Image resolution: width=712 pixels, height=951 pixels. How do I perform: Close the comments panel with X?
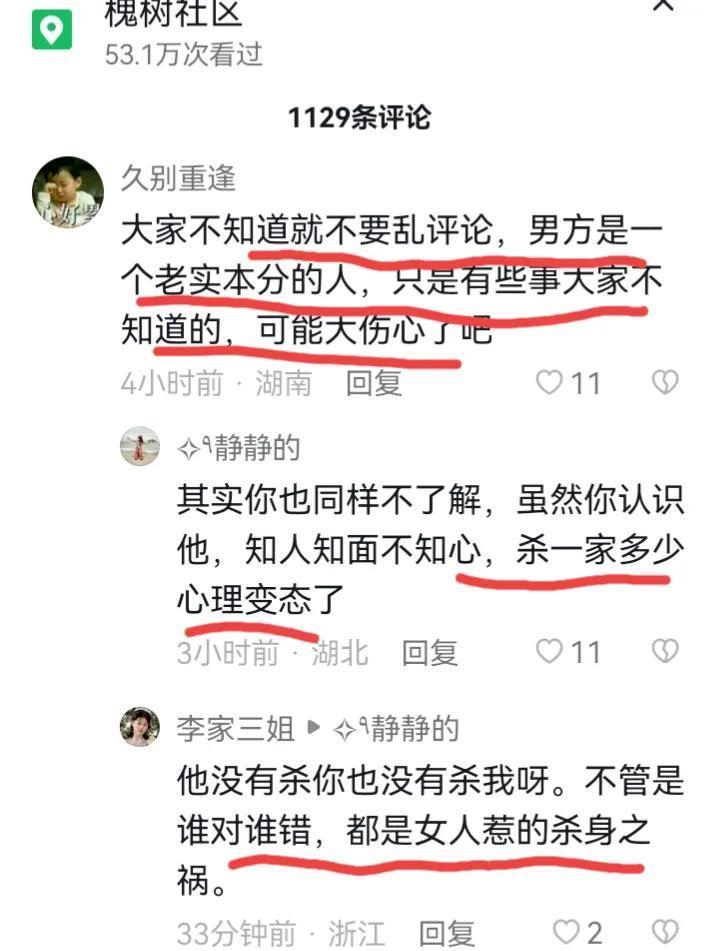663,5
